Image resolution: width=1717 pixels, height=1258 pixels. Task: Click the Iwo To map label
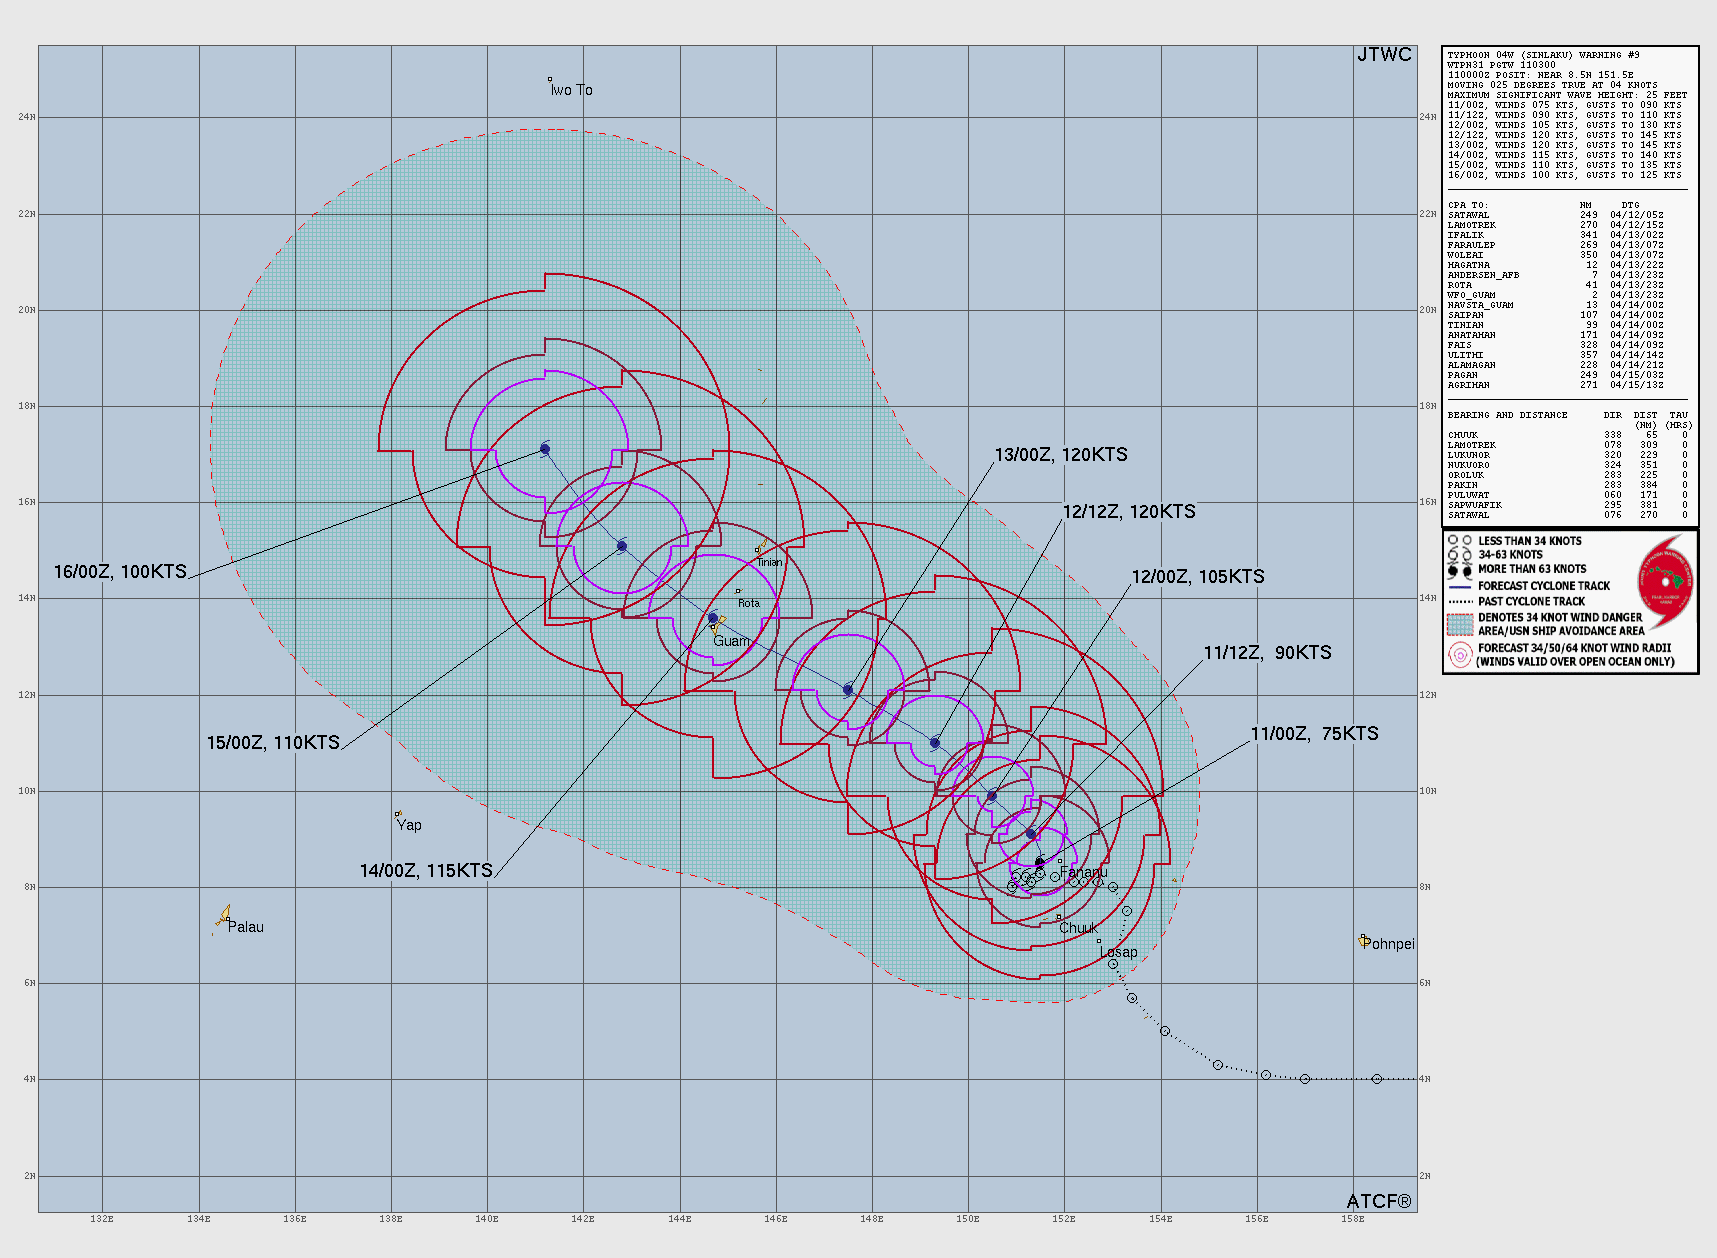pyautogui.click(x=571, y=89)
